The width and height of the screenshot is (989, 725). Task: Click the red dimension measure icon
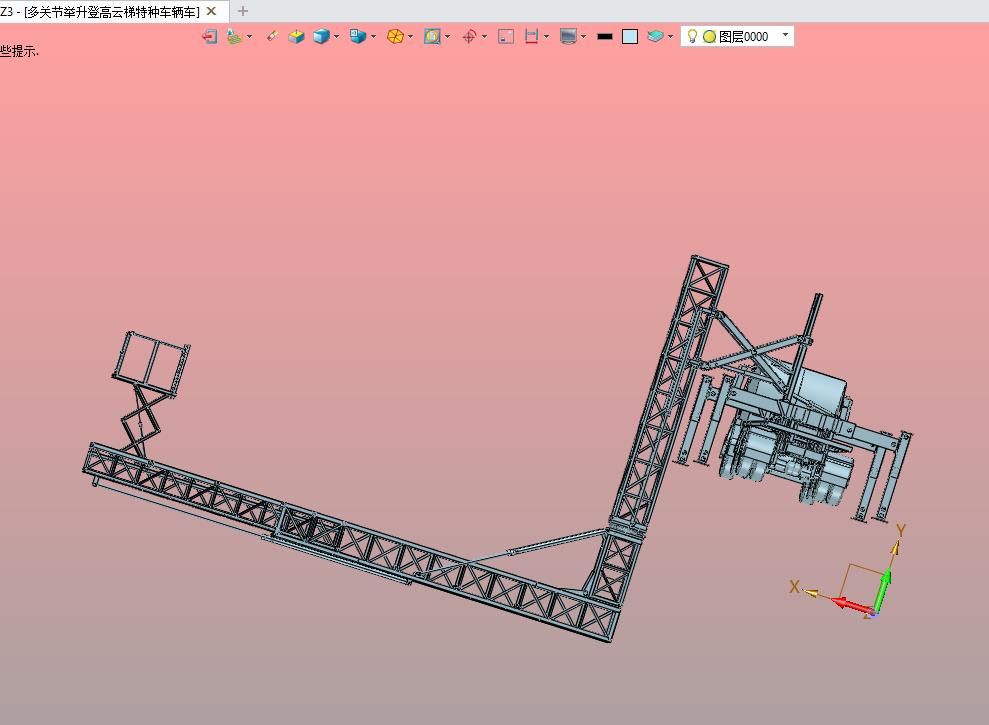(x=531, y=36)
